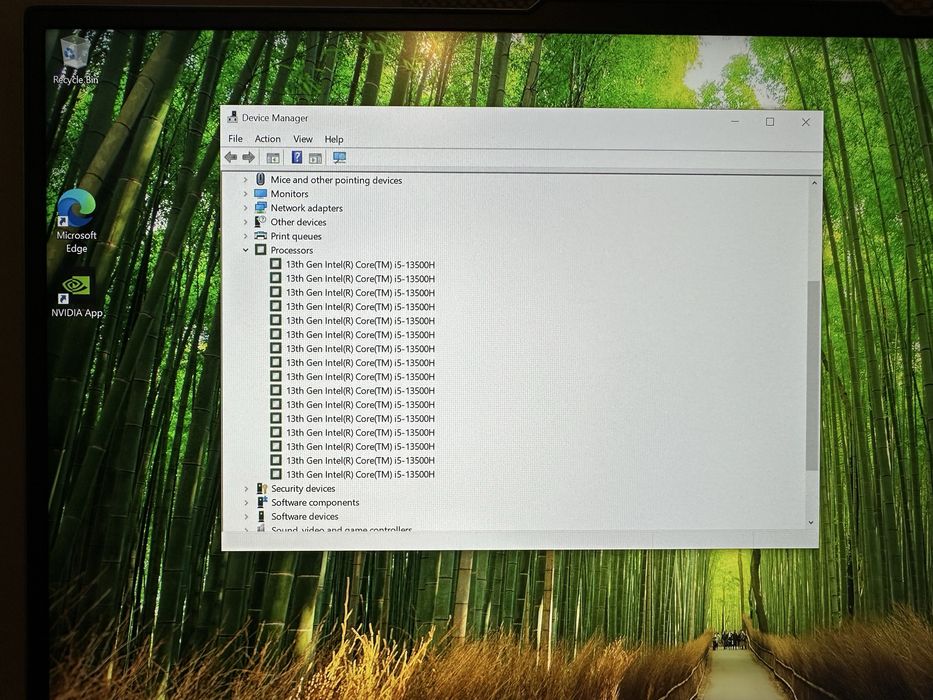Image resolution: width=933 pixels, height=700 pixels.
Task: Select the Other devices category icon
Action: [x=260, y=221]
